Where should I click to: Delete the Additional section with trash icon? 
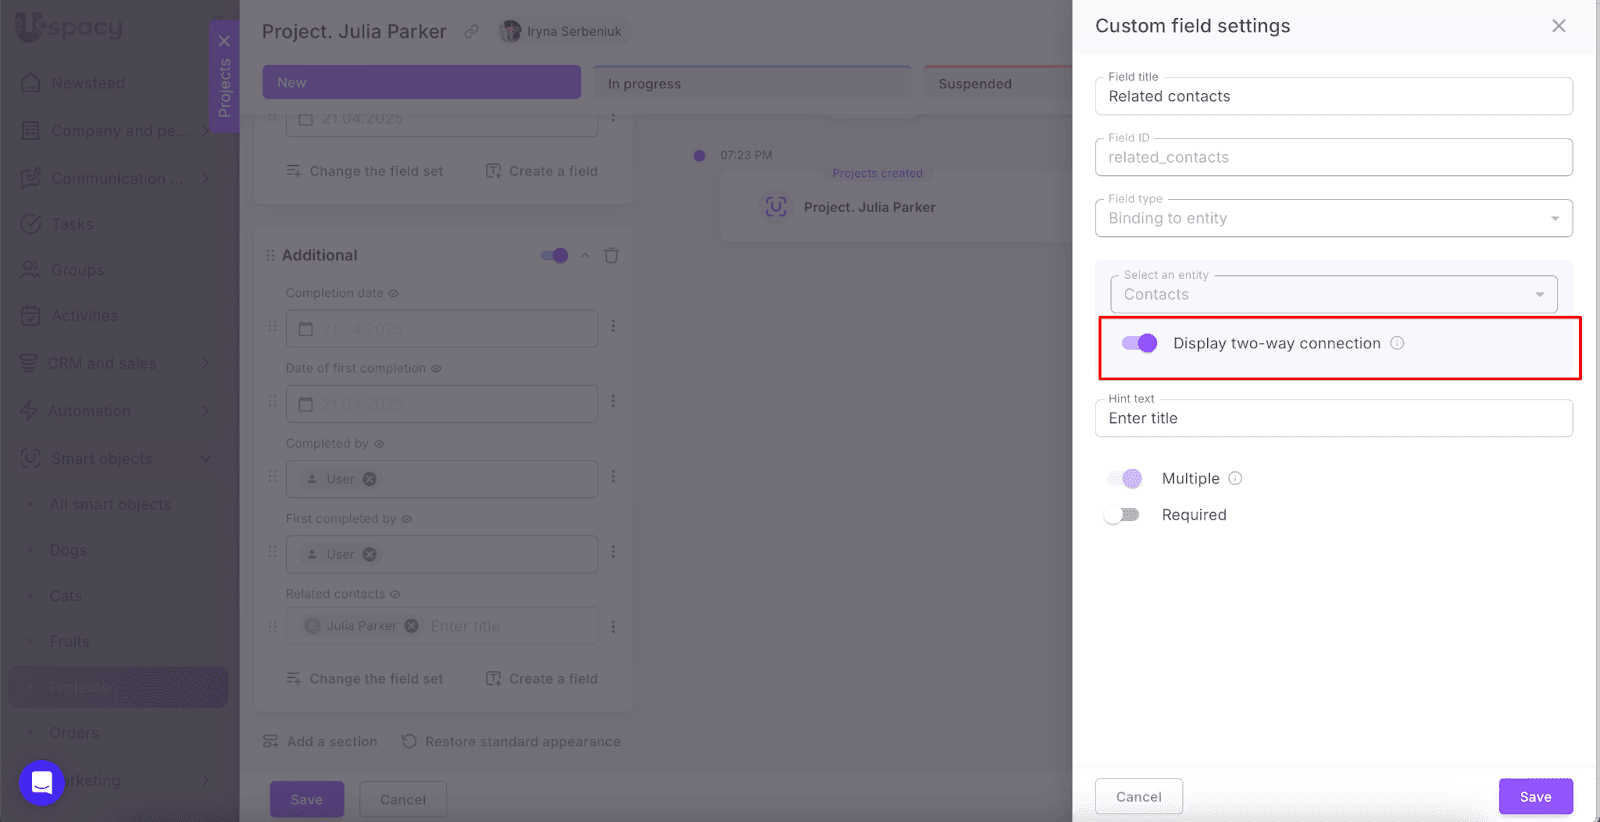pos(611,255)
